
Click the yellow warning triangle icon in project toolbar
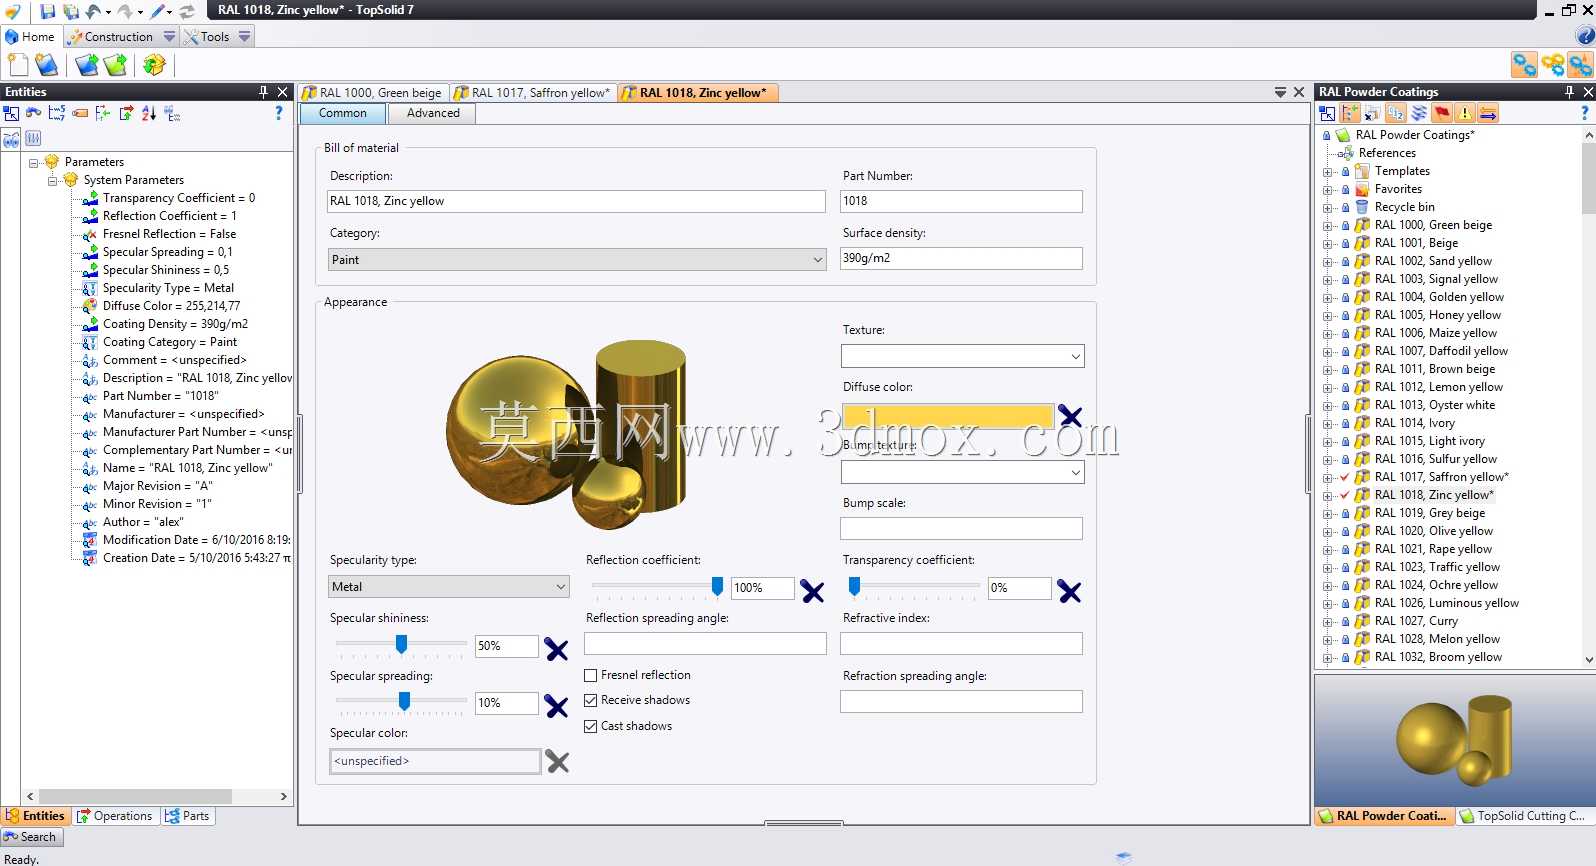1465,113
